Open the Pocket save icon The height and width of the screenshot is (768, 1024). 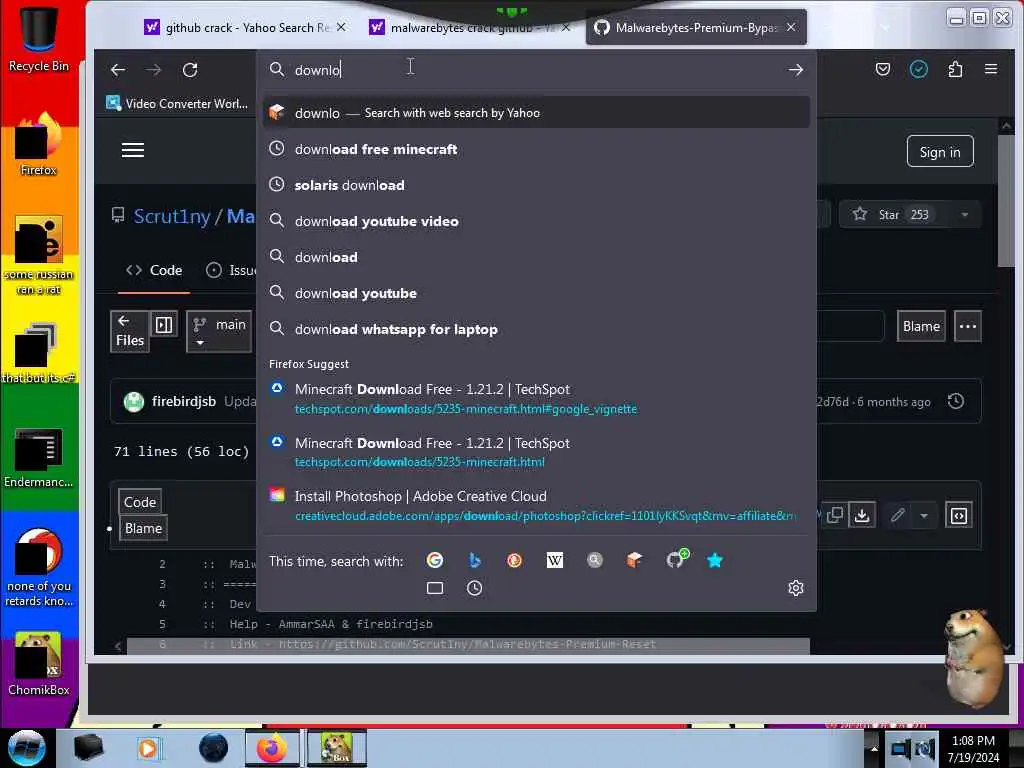click(x=882, y=69)
